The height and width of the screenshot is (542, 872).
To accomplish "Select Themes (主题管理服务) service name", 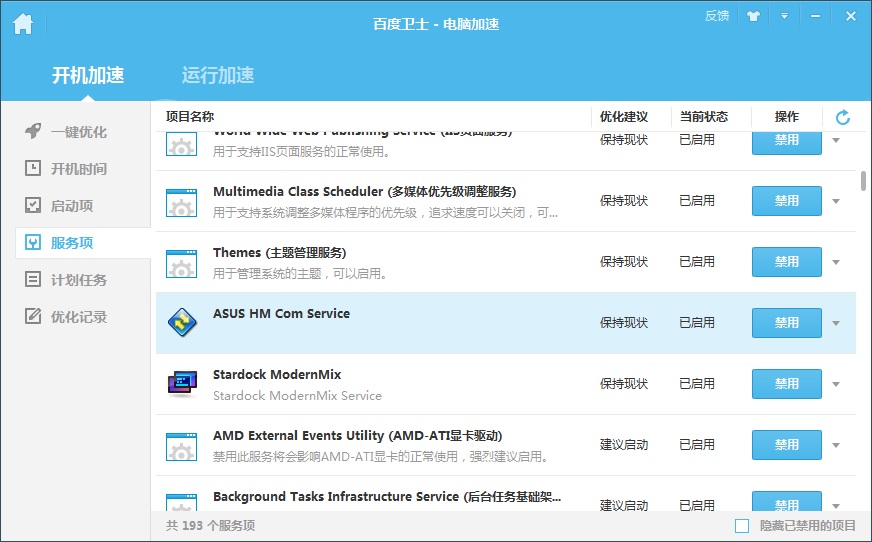I will point(280,253).
